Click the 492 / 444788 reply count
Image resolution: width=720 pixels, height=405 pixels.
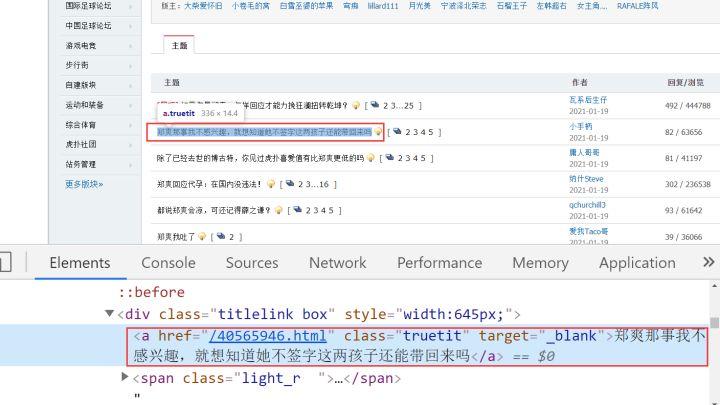coord(687,106)
